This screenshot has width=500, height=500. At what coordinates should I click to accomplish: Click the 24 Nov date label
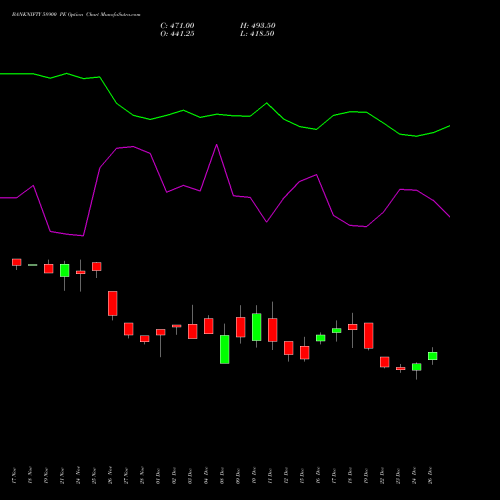tap(78, 476)
